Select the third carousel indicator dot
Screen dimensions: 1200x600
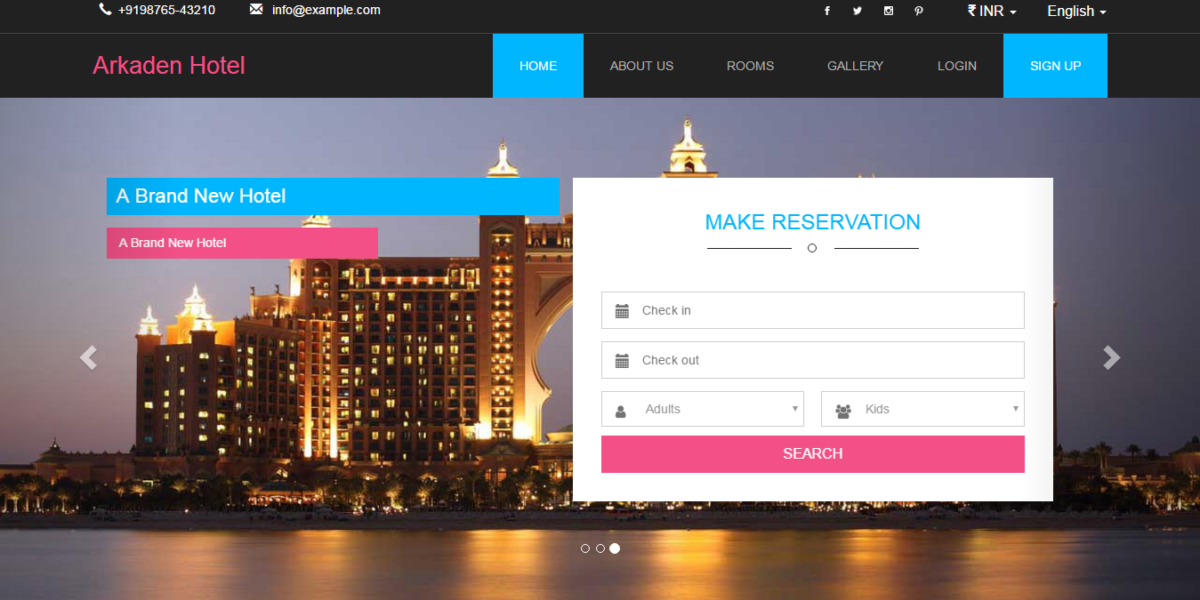[615, 548]
